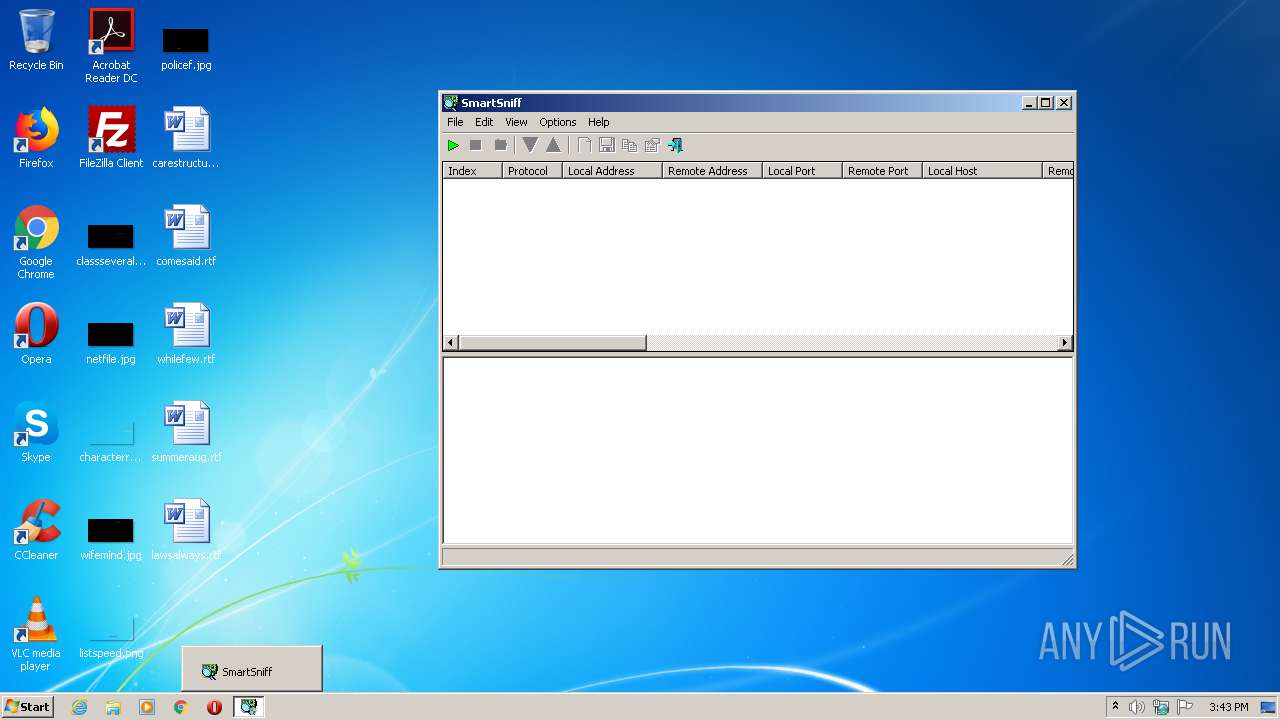This screenshot has height=720, width=1280.
Task: Select the carestructu... document icon
Action: tap(186, 138)
